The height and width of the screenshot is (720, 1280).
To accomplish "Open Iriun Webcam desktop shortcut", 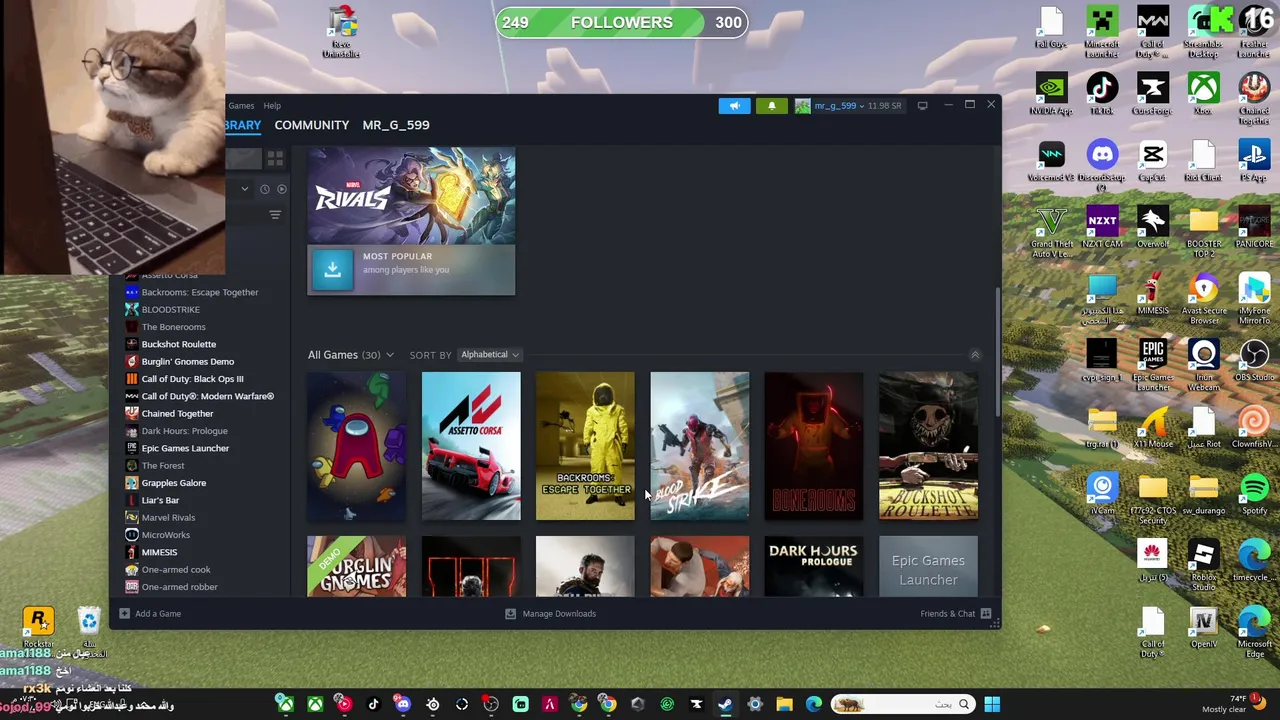I will coord(1203,366).
